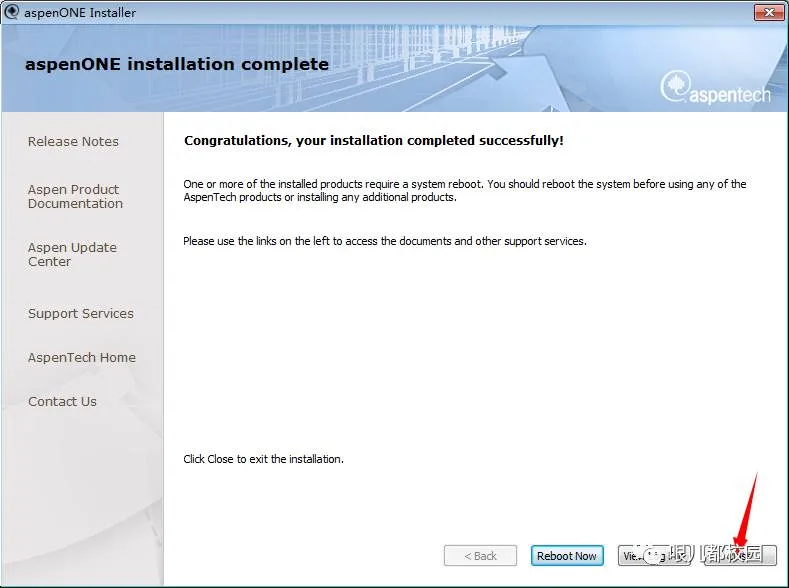Click the 'installation completed successfully' heading
This screenshot has width=789, height=588.
tap(373, 140)
